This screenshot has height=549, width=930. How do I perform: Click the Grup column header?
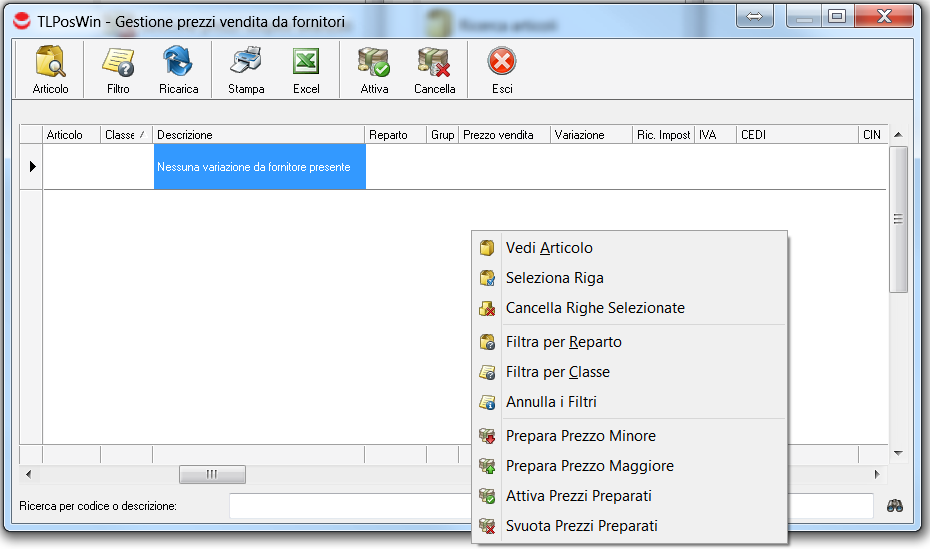click(442, 135)
